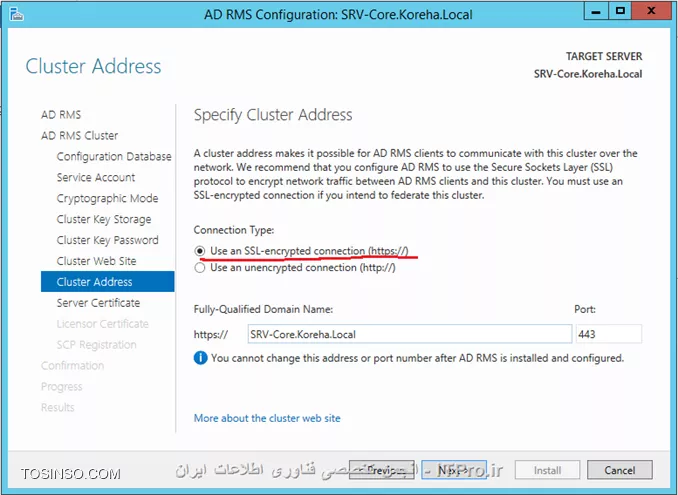Click the Results step in sidebar

pos(58,407)
